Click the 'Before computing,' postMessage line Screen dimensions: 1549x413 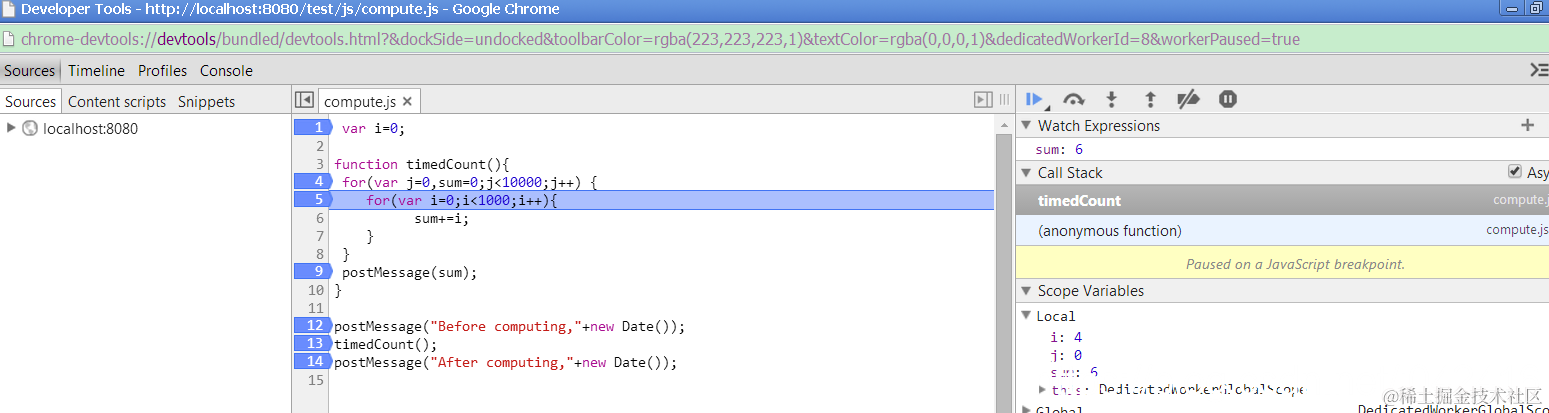coord(509,326)
